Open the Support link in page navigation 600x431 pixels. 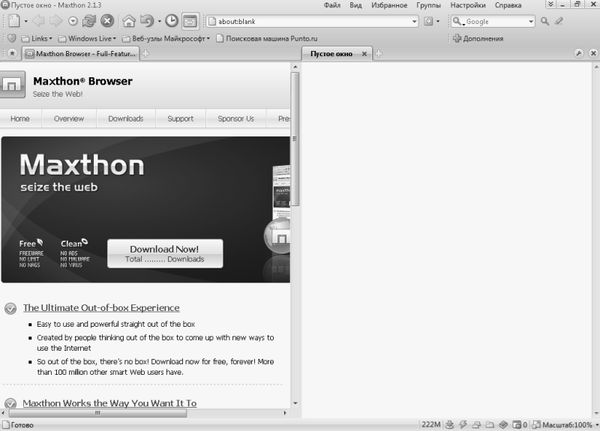pyautogui.click(x=180, y=118)
